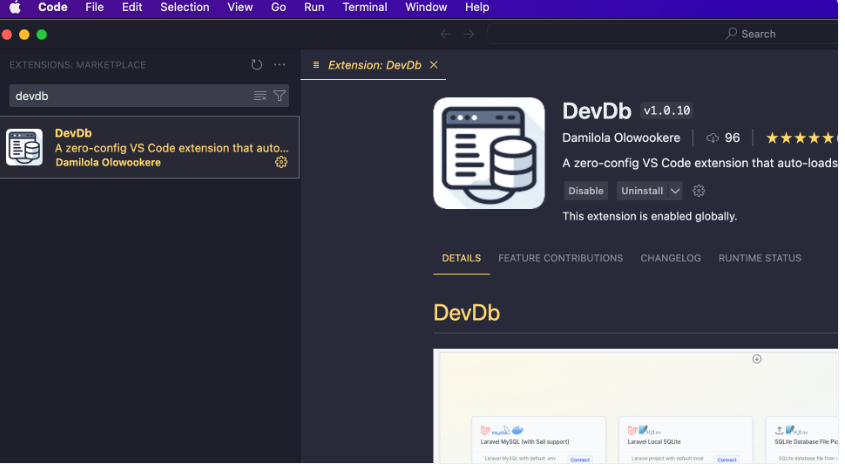The width and height of the screenshot is (845, 471).
Task: Open the Run menu
Action: point(314,8)
